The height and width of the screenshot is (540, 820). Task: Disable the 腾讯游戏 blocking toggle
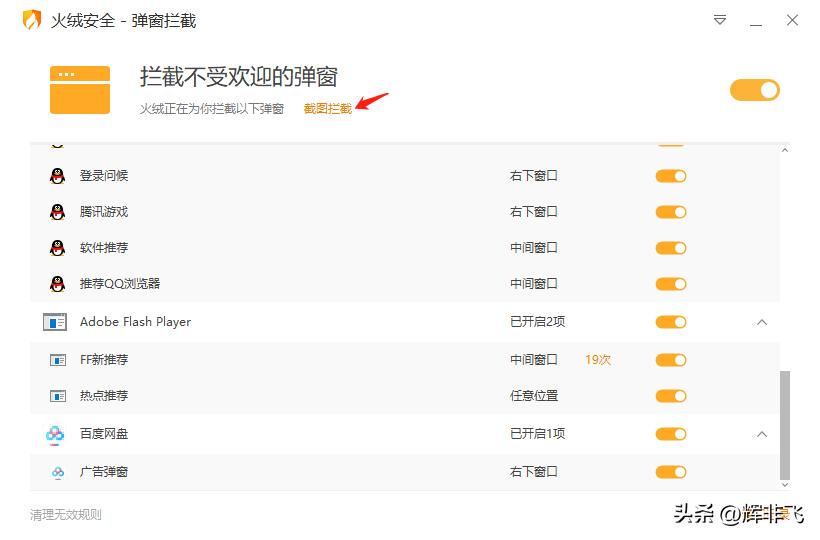click(x=671, y=212)
